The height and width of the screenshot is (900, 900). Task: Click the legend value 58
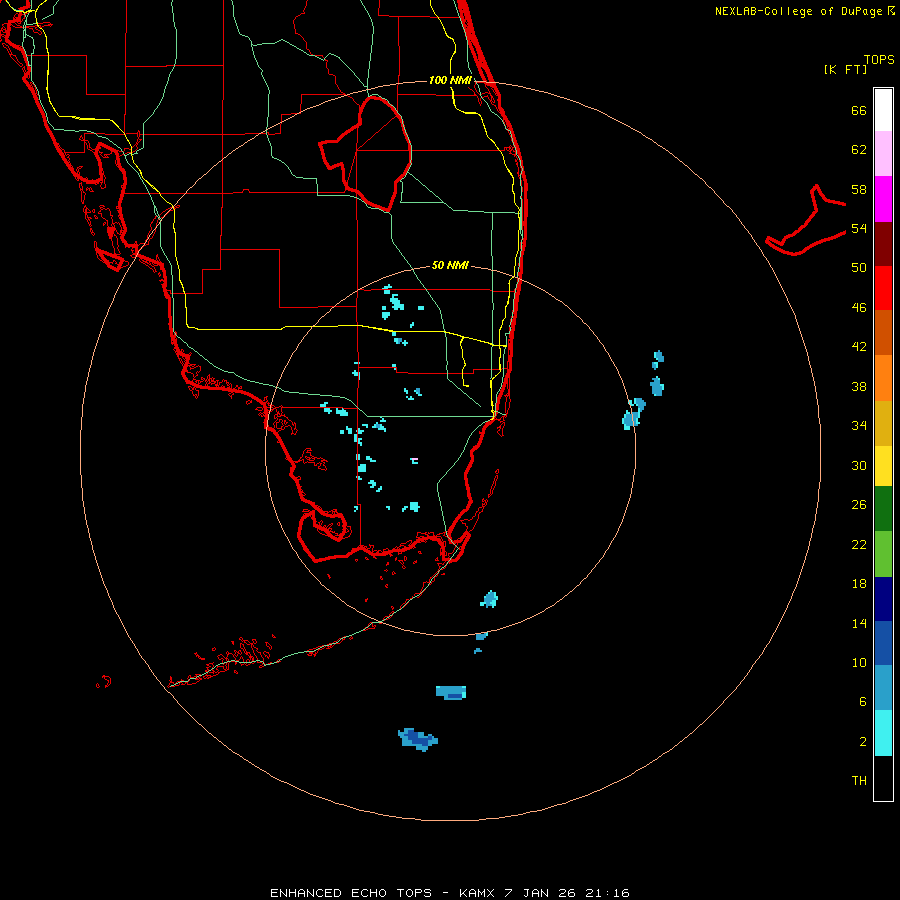tap(859, 189)
